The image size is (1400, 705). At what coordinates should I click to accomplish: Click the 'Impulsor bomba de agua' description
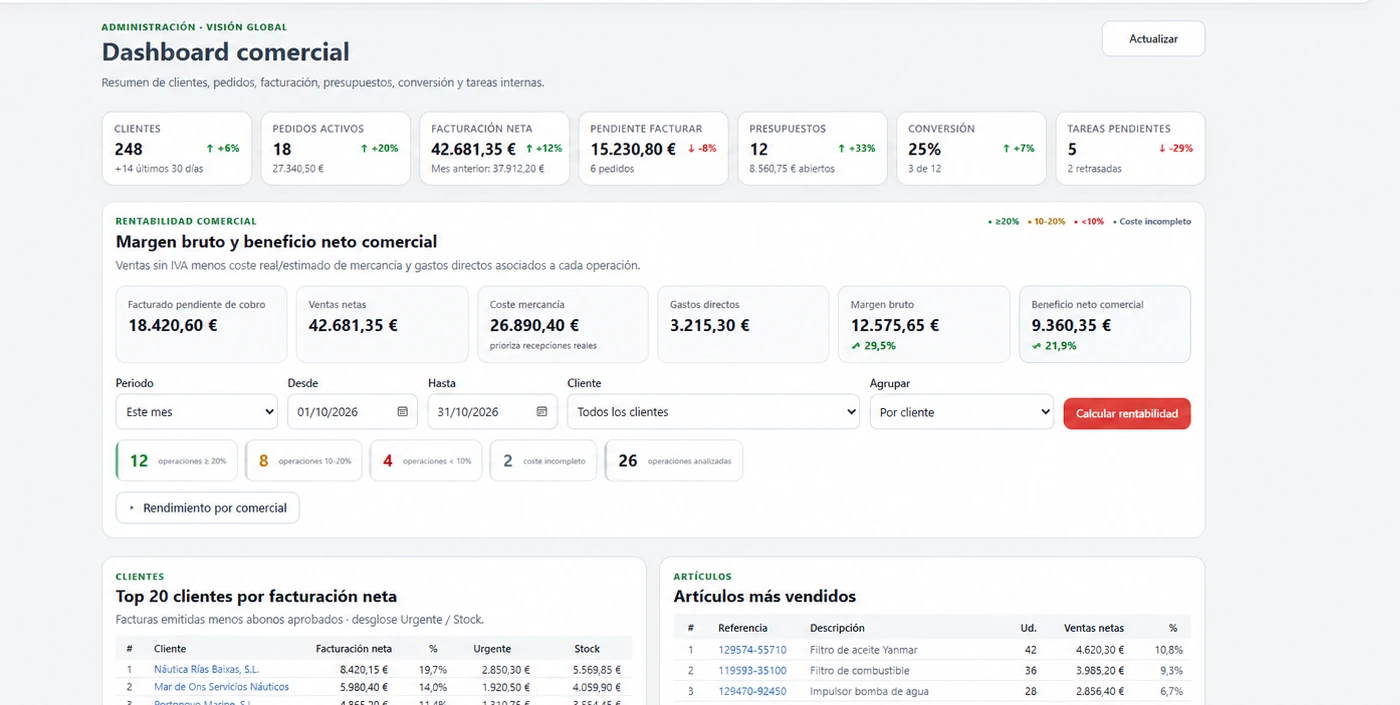click(869, 692)
